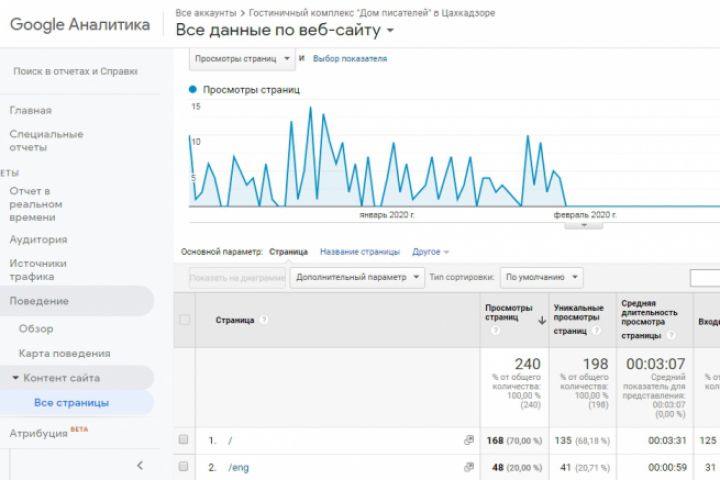This screenshot has height=480, width=720.
Task: Click the Google Аналитика logo
Action: pyautogui.click(x=78, y=23)
